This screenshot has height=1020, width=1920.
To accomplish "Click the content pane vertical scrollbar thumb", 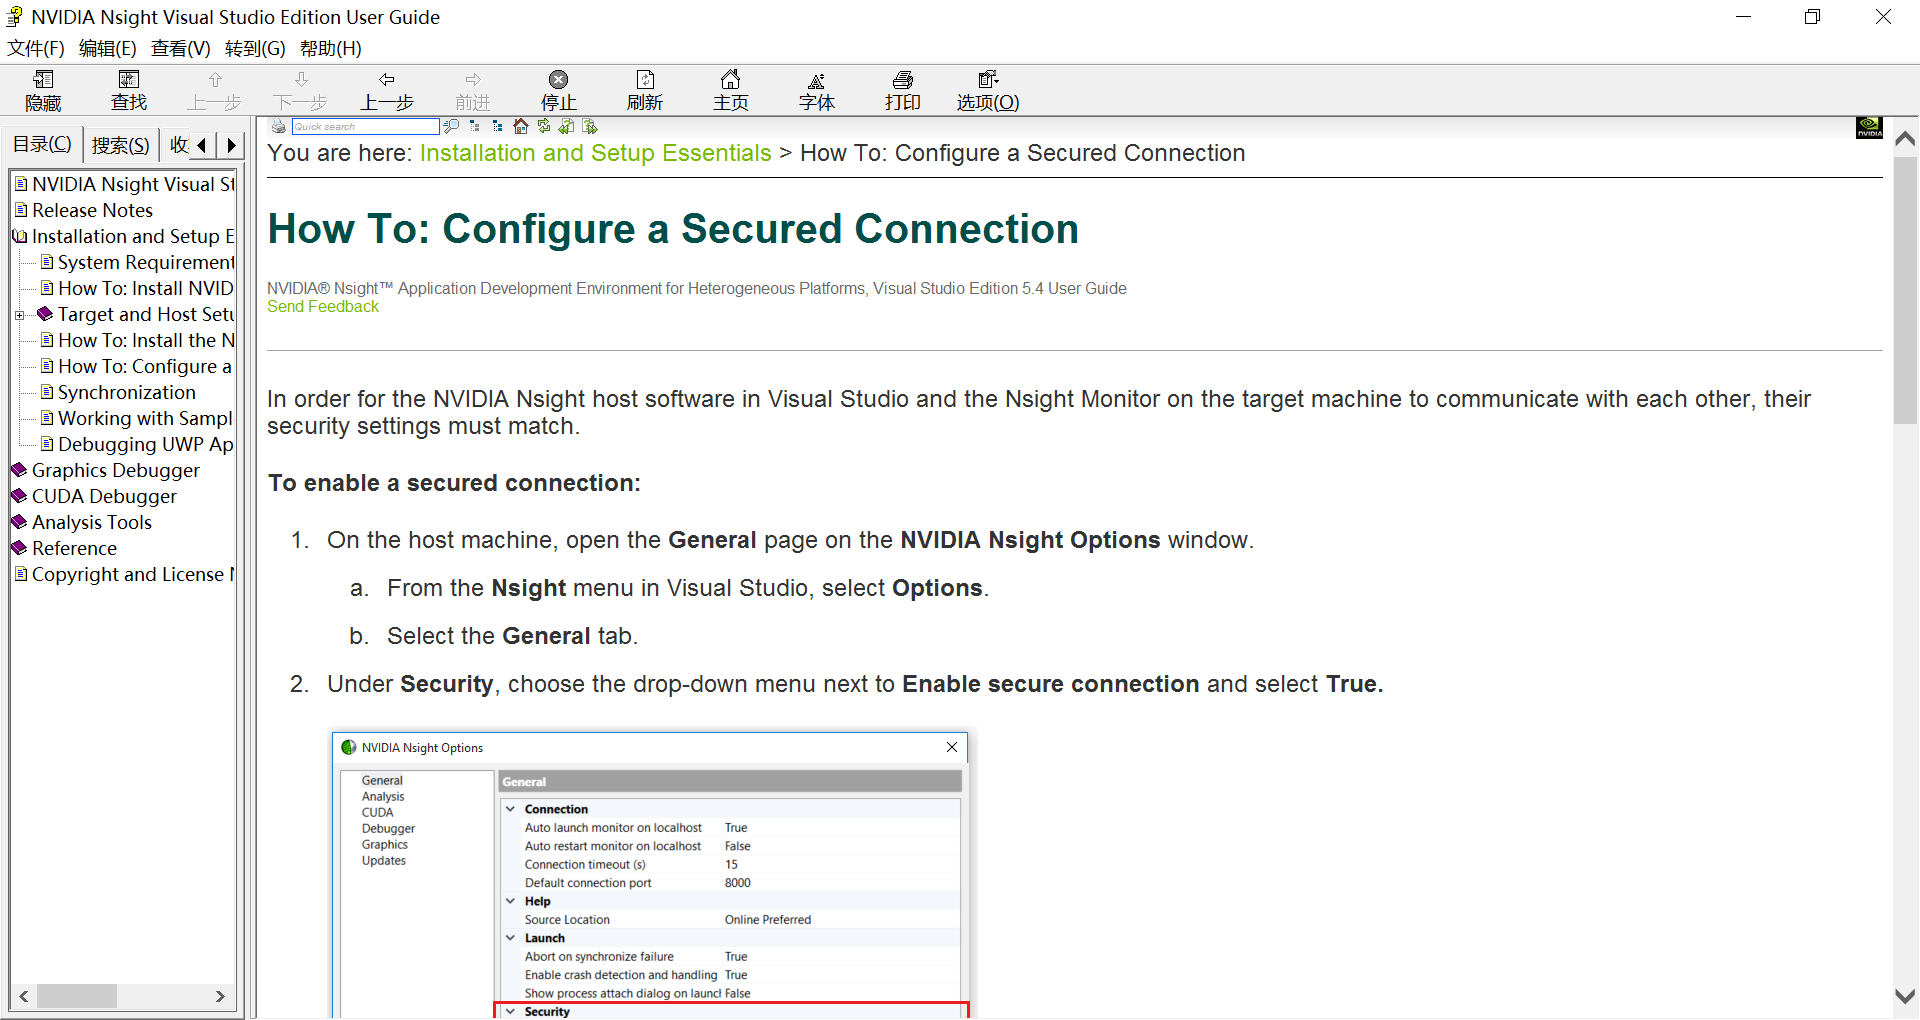I will [x=1906, y=290].
